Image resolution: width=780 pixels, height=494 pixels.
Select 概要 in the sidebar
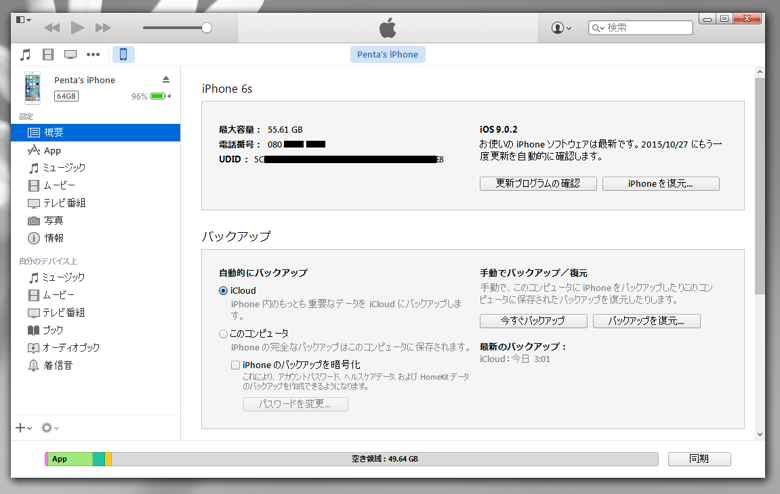tap(96, 132)
